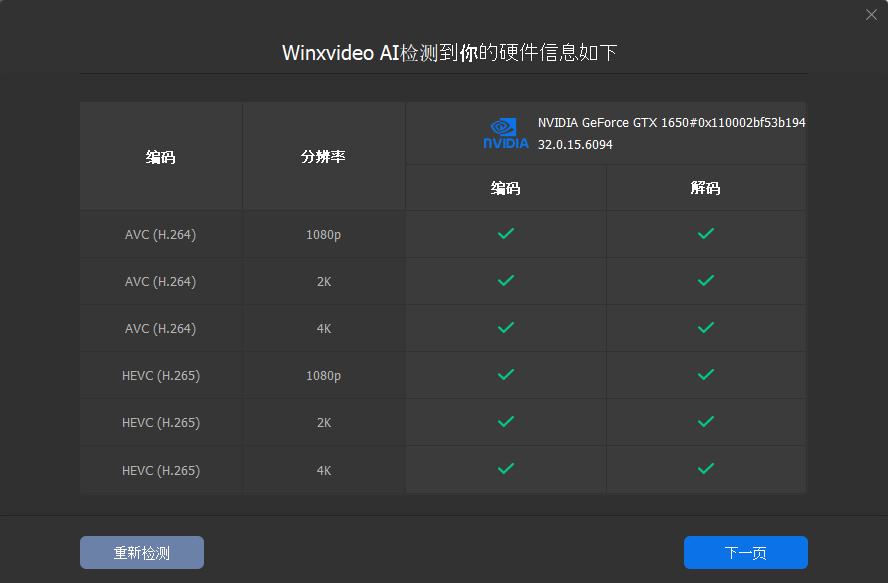This screenshot has width=888, height=583.
Task: Click decode checkmark for AVC (H.264) 1080p
Action: pyautogui.click(x=706, y=234)
